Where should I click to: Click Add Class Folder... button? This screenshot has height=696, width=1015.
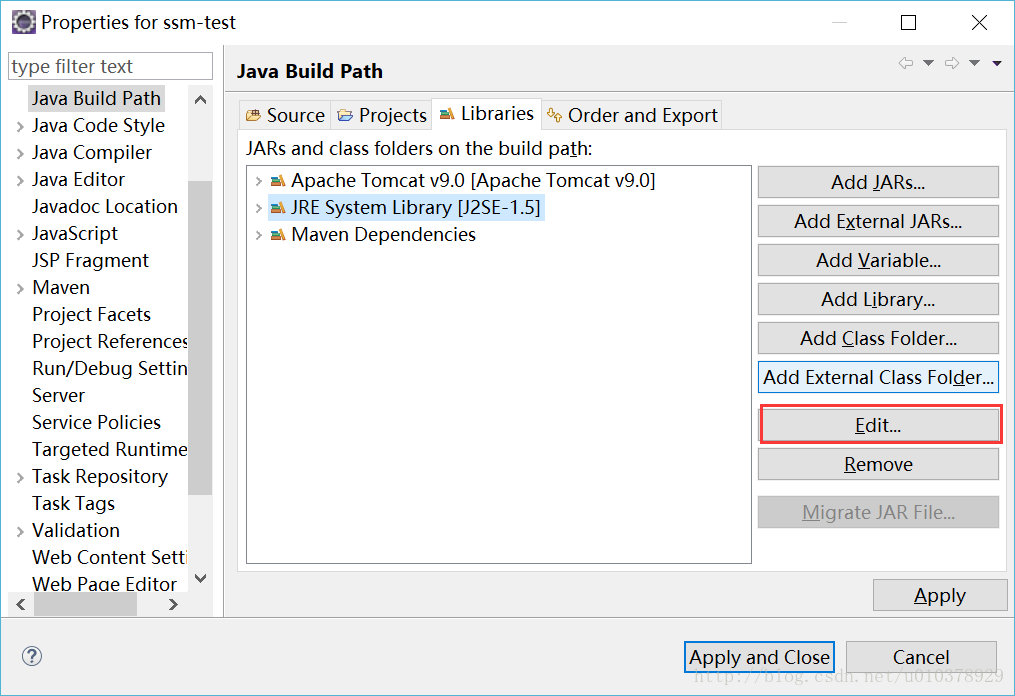(x=878, y=338)
